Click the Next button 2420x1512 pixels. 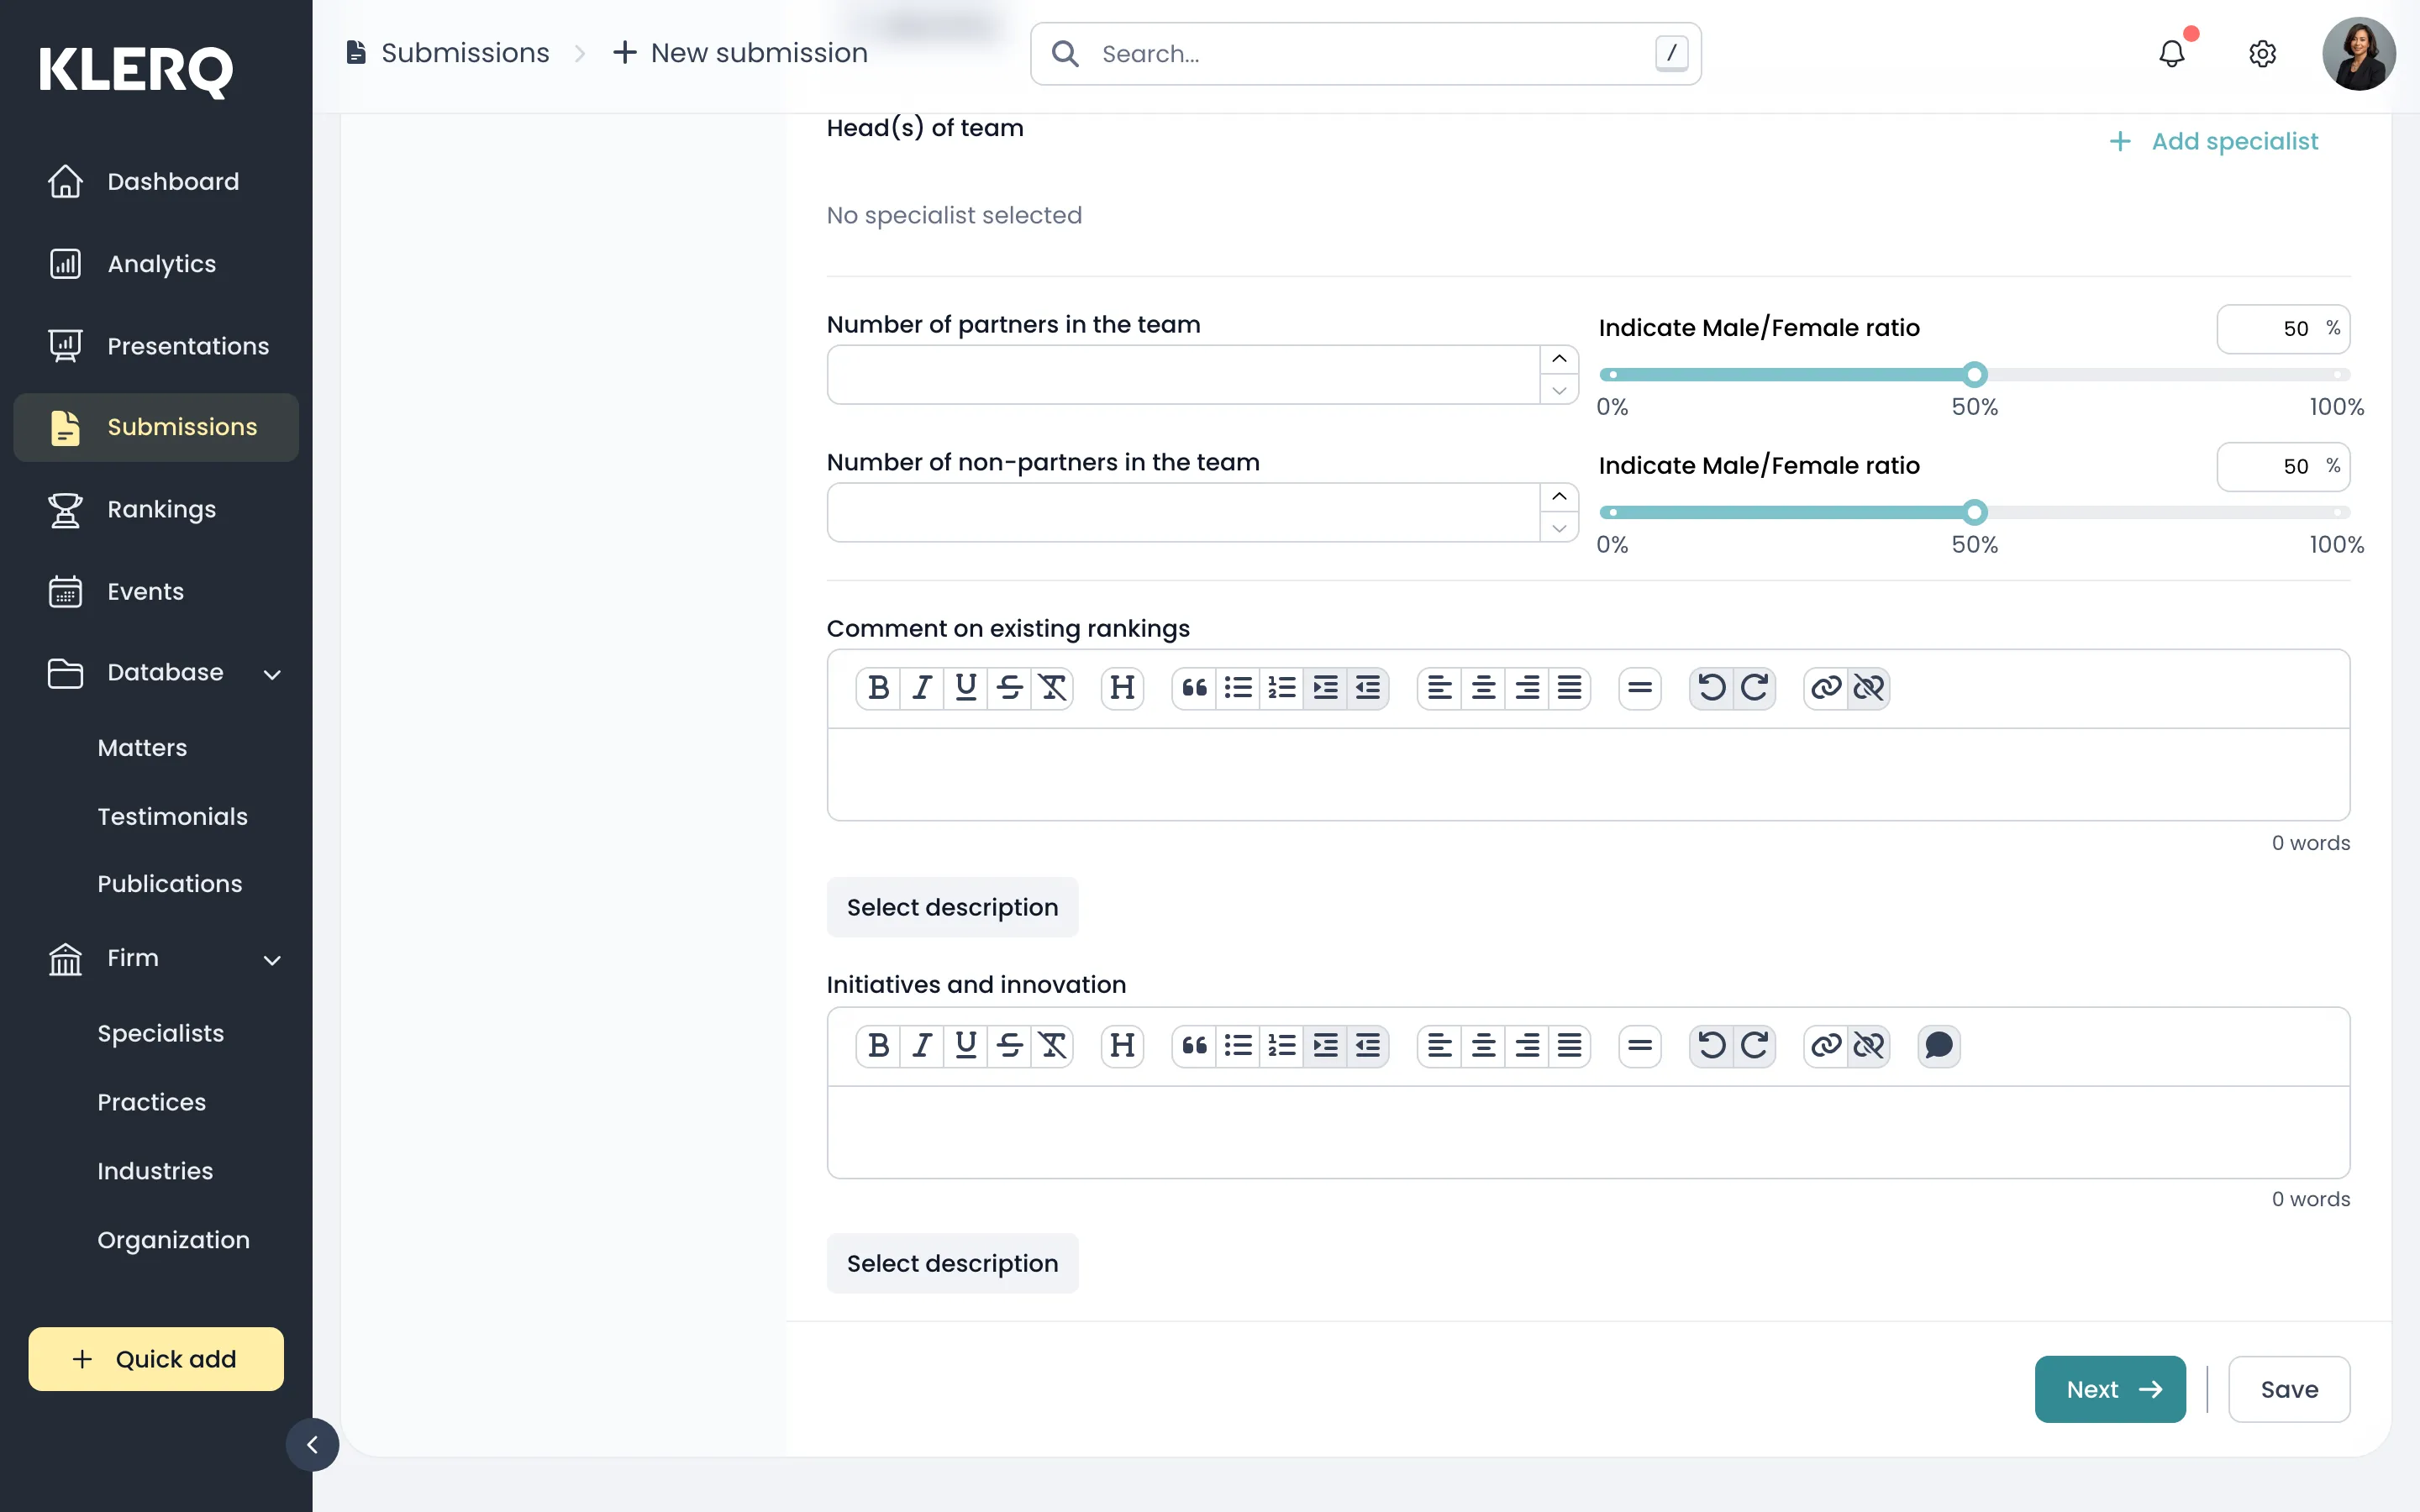click(2110, 1389)
